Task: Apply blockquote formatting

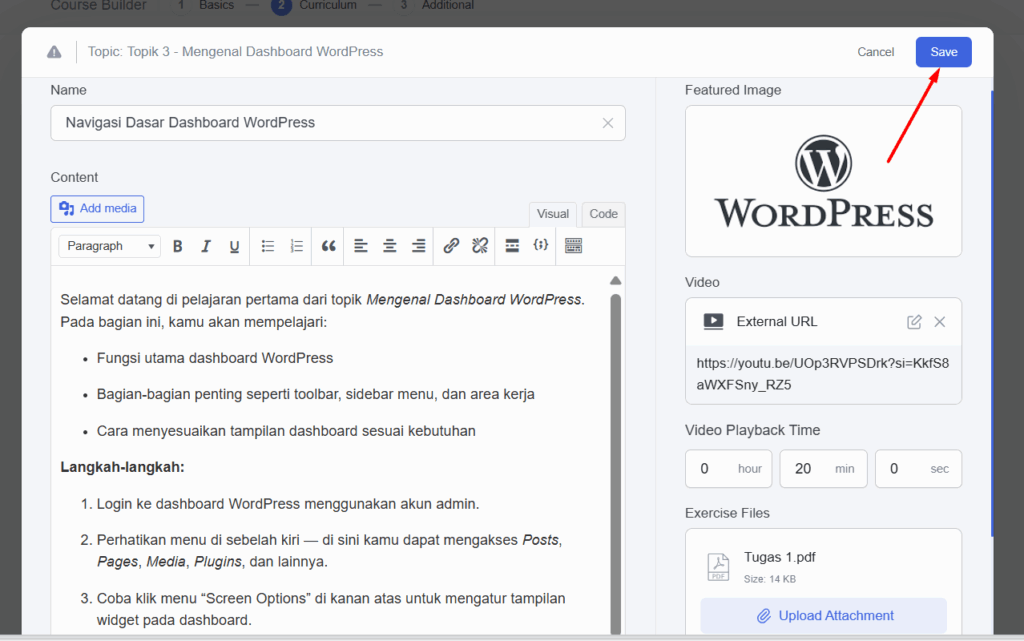Action: [x=329, y=246]
